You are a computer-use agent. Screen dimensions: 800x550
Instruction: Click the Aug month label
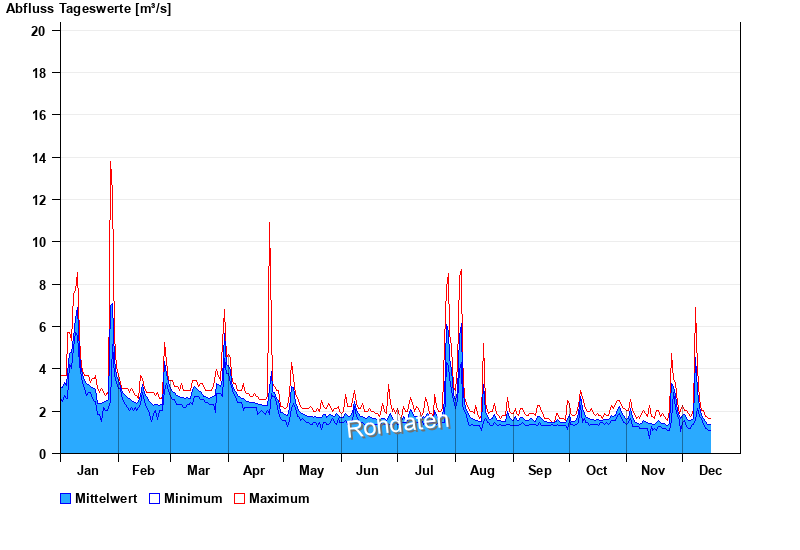pyautogui.click(x=483, y=471)
